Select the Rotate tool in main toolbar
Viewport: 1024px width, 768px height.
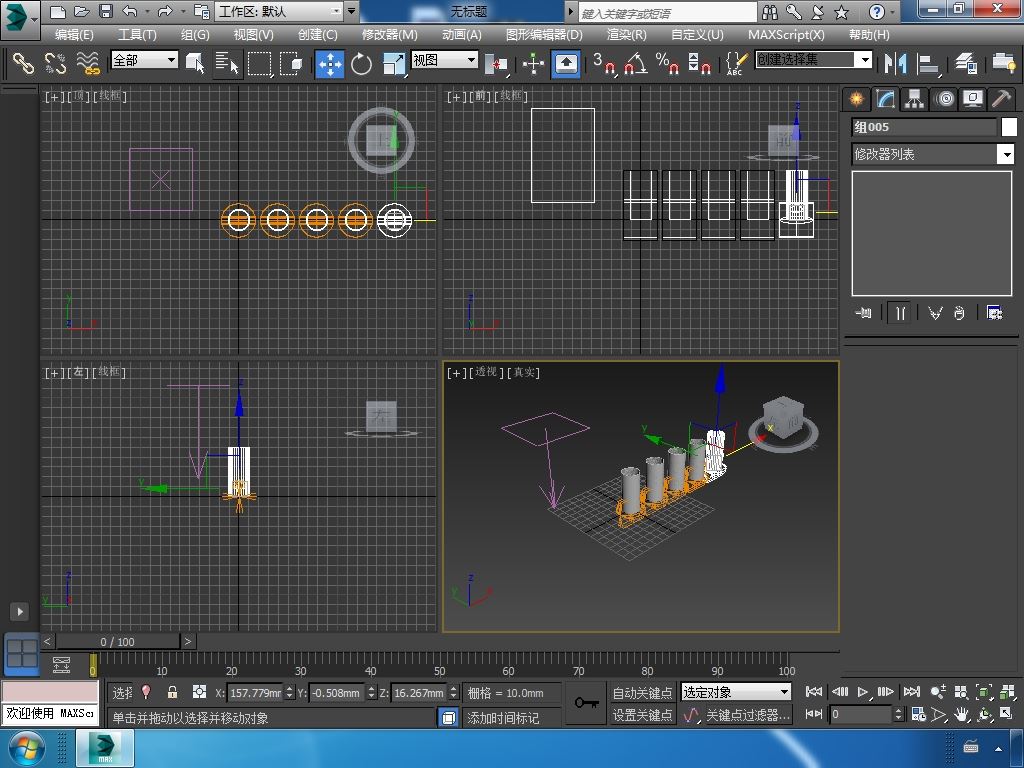(x=361, y=64)
